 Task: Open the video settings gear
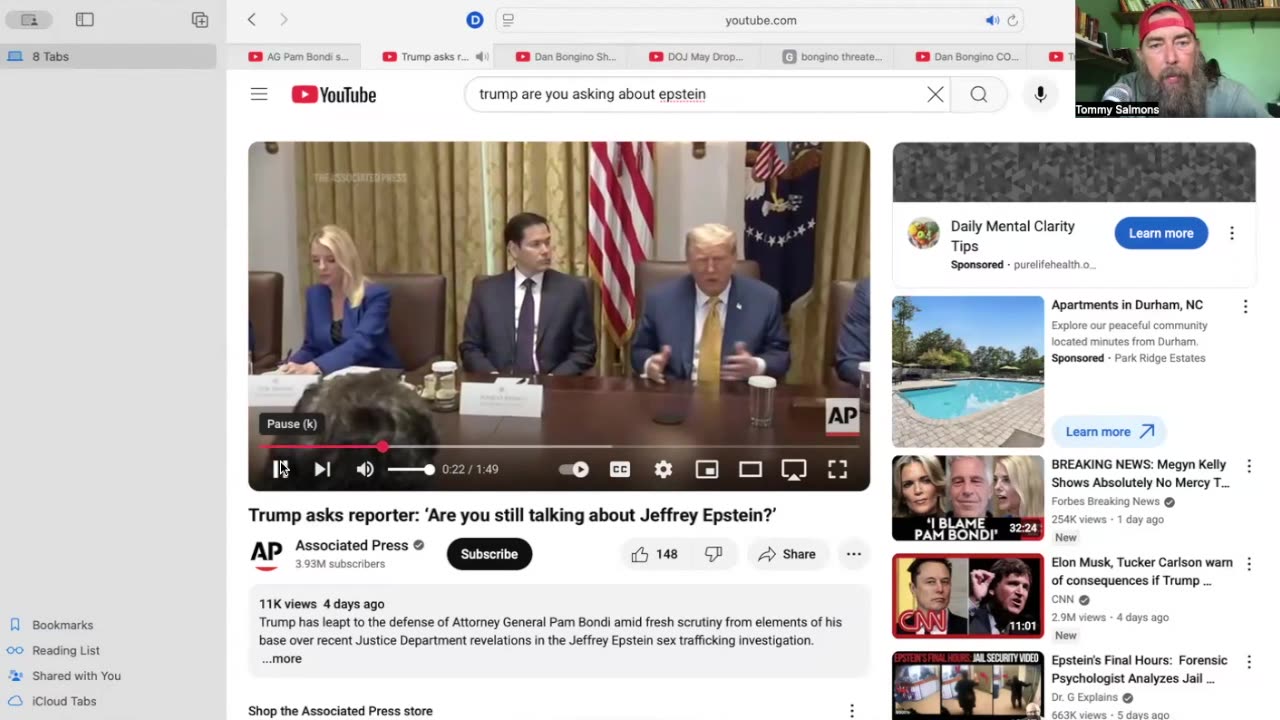pos(663,469)
